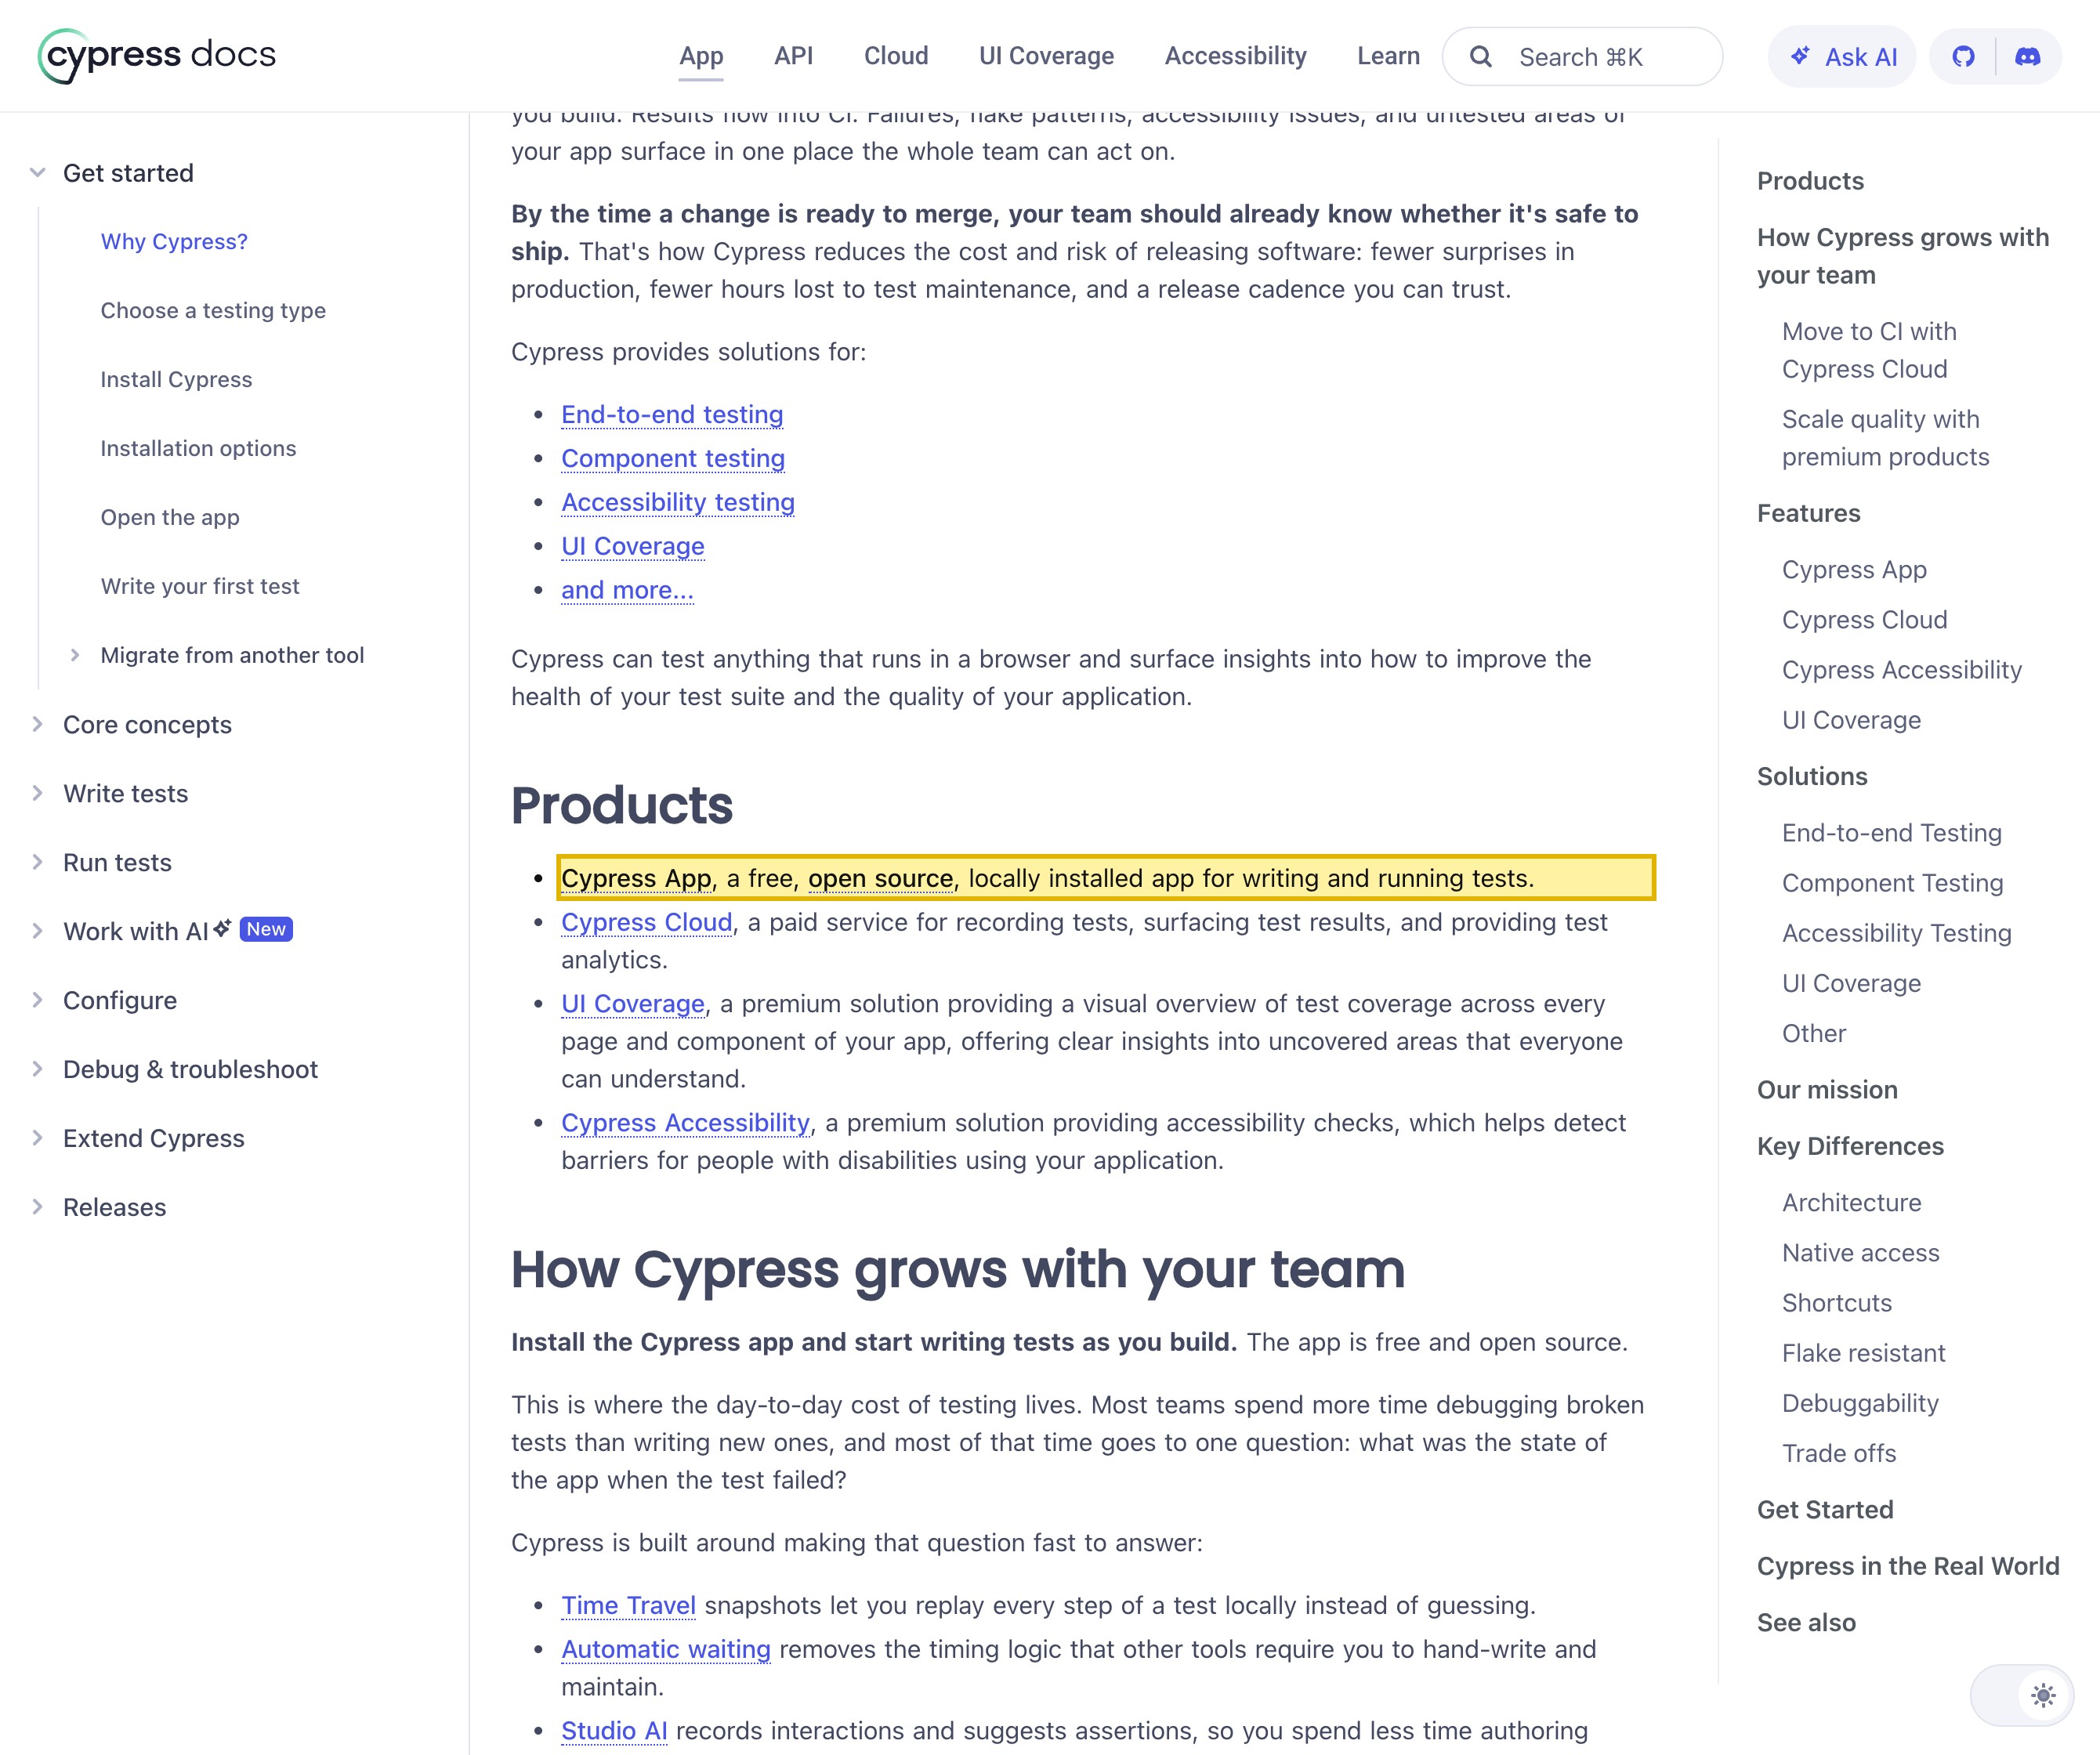Screen dimensions: 2100x1755
Task: Open the Accessibility nav tab
Action: click(x=1235, y=56)
